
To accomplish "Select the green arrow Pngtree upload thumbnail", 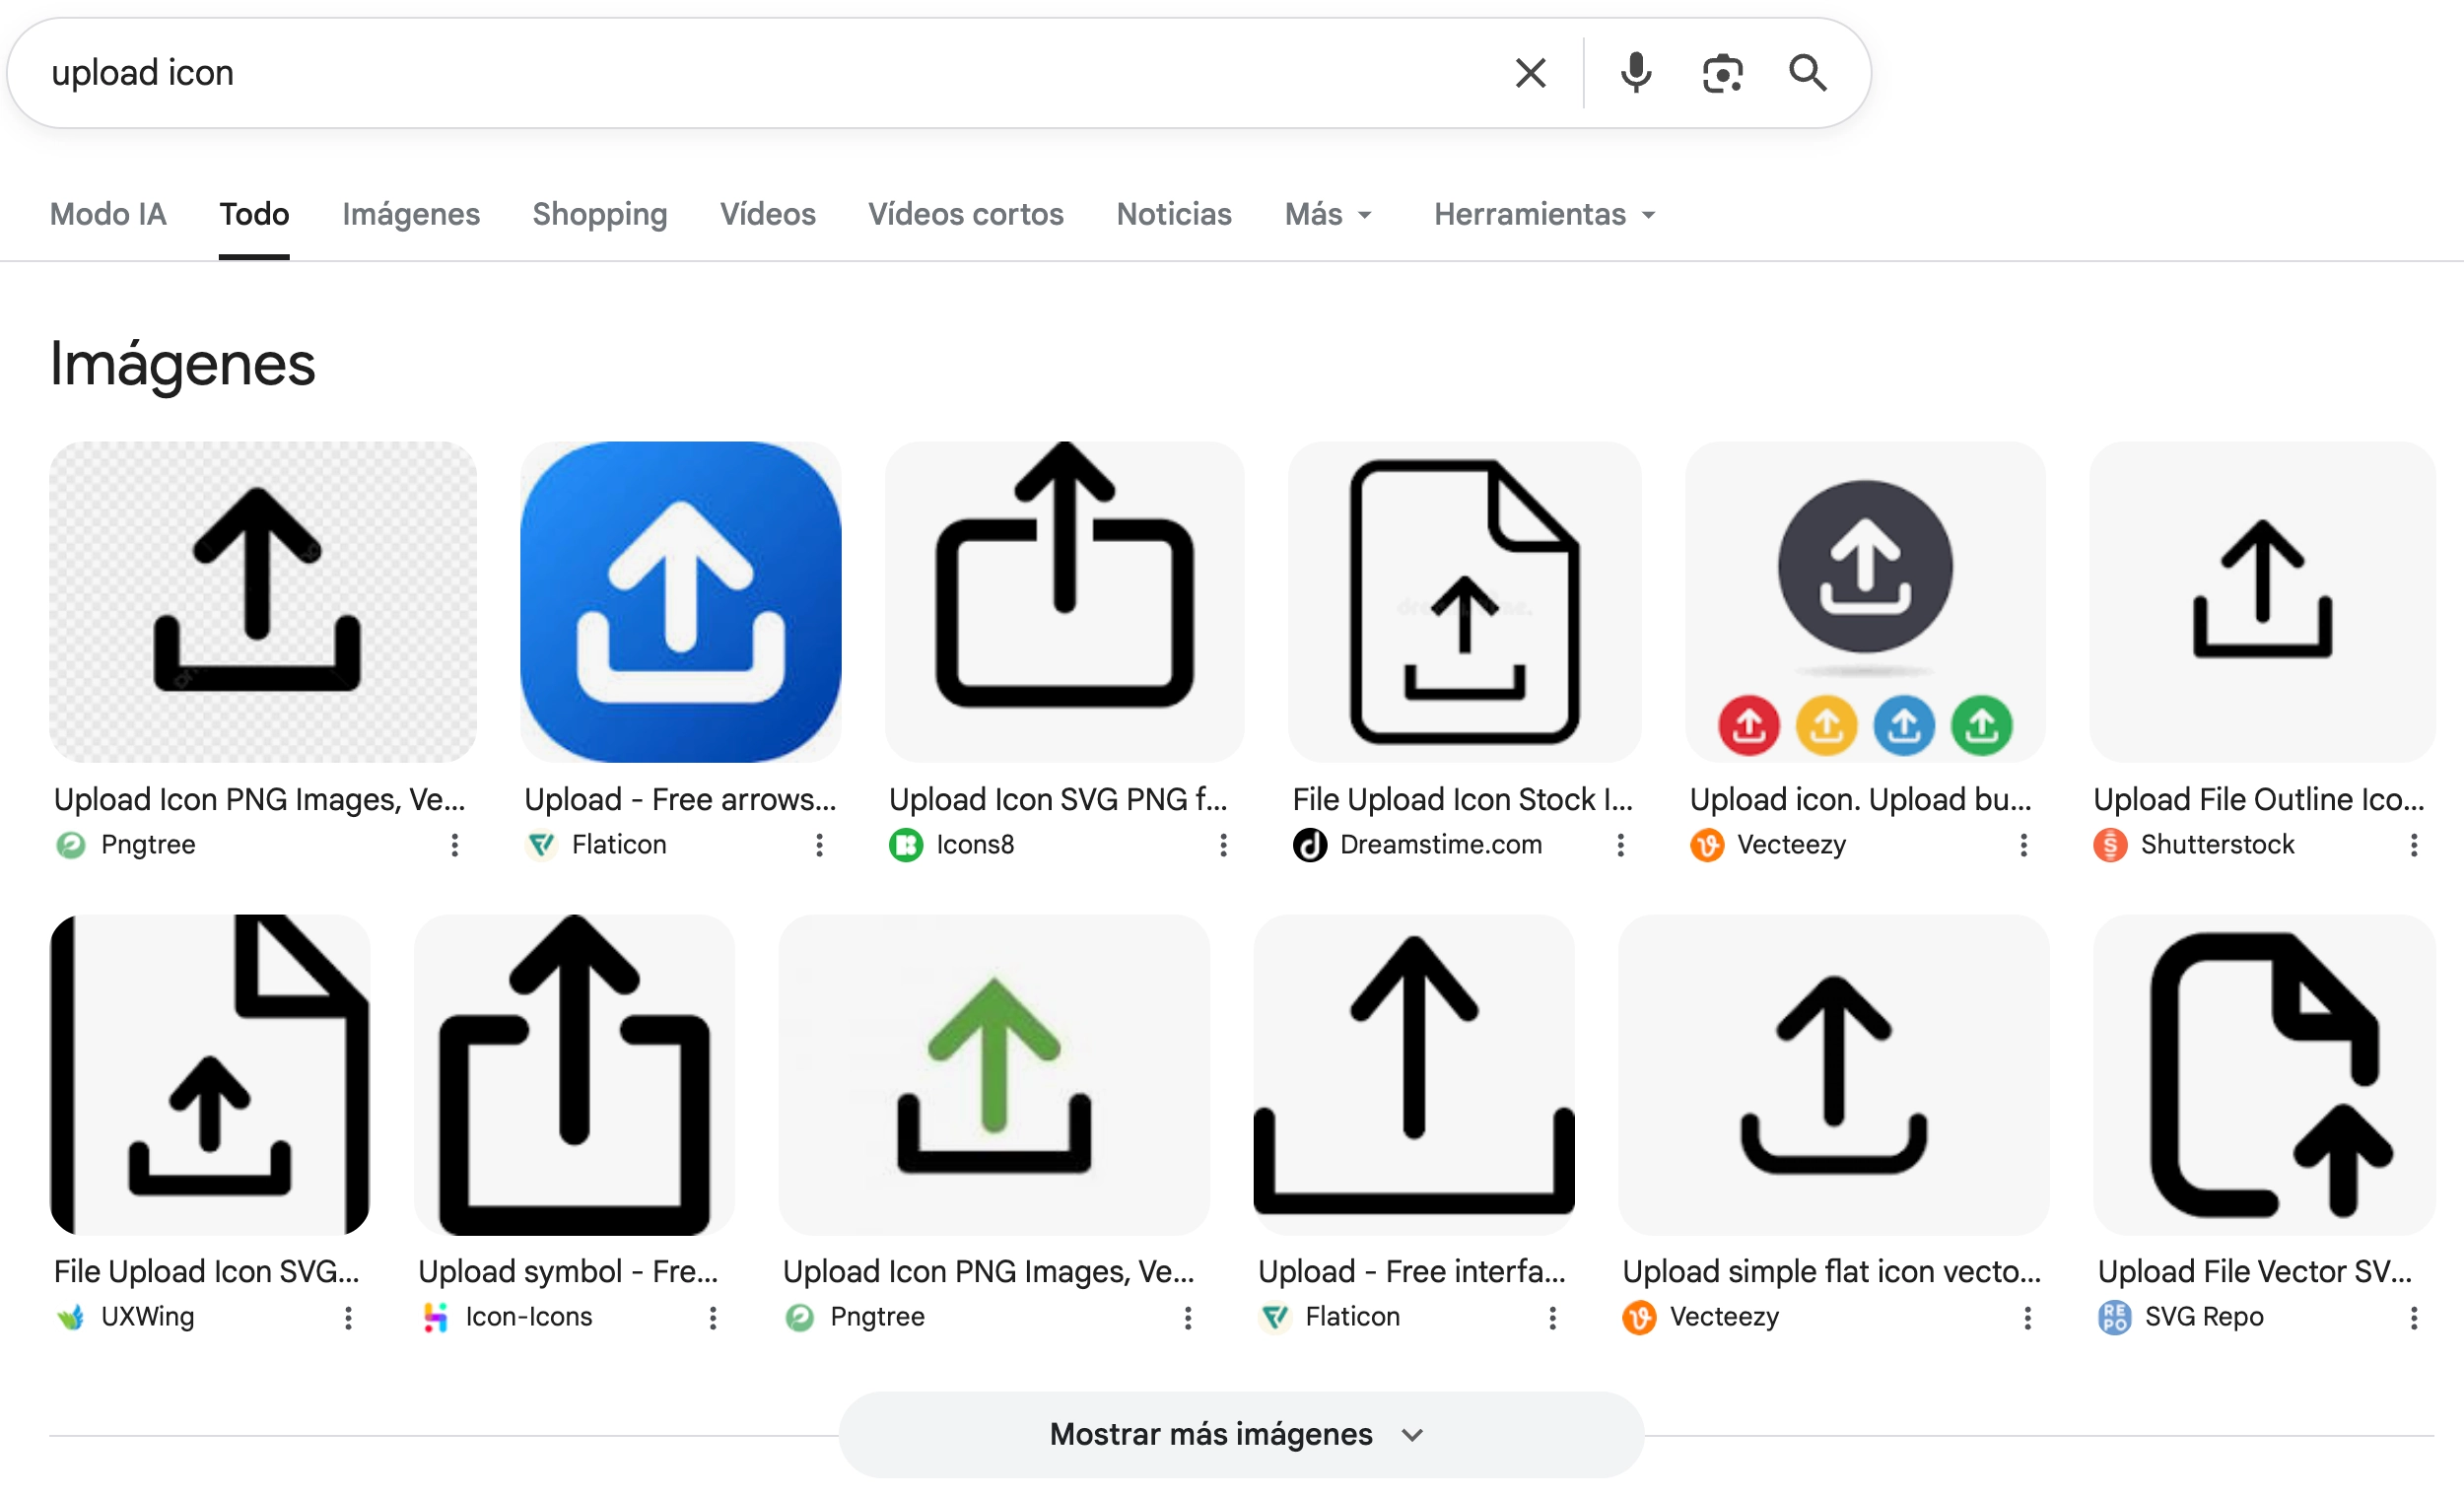I will coord(993,1074).
